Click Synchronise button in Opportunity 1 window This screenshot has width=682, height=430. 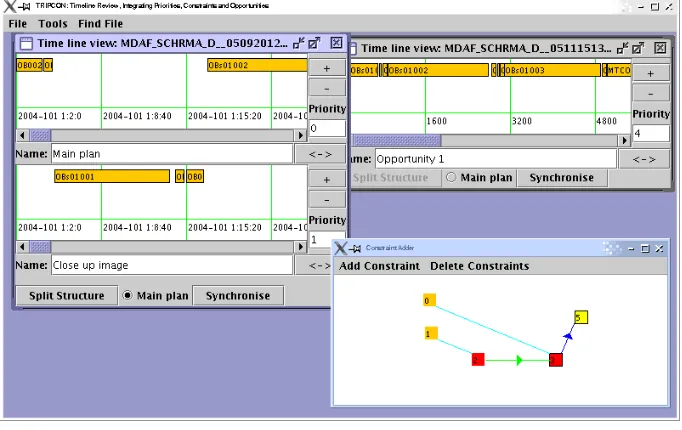[562, 177]
